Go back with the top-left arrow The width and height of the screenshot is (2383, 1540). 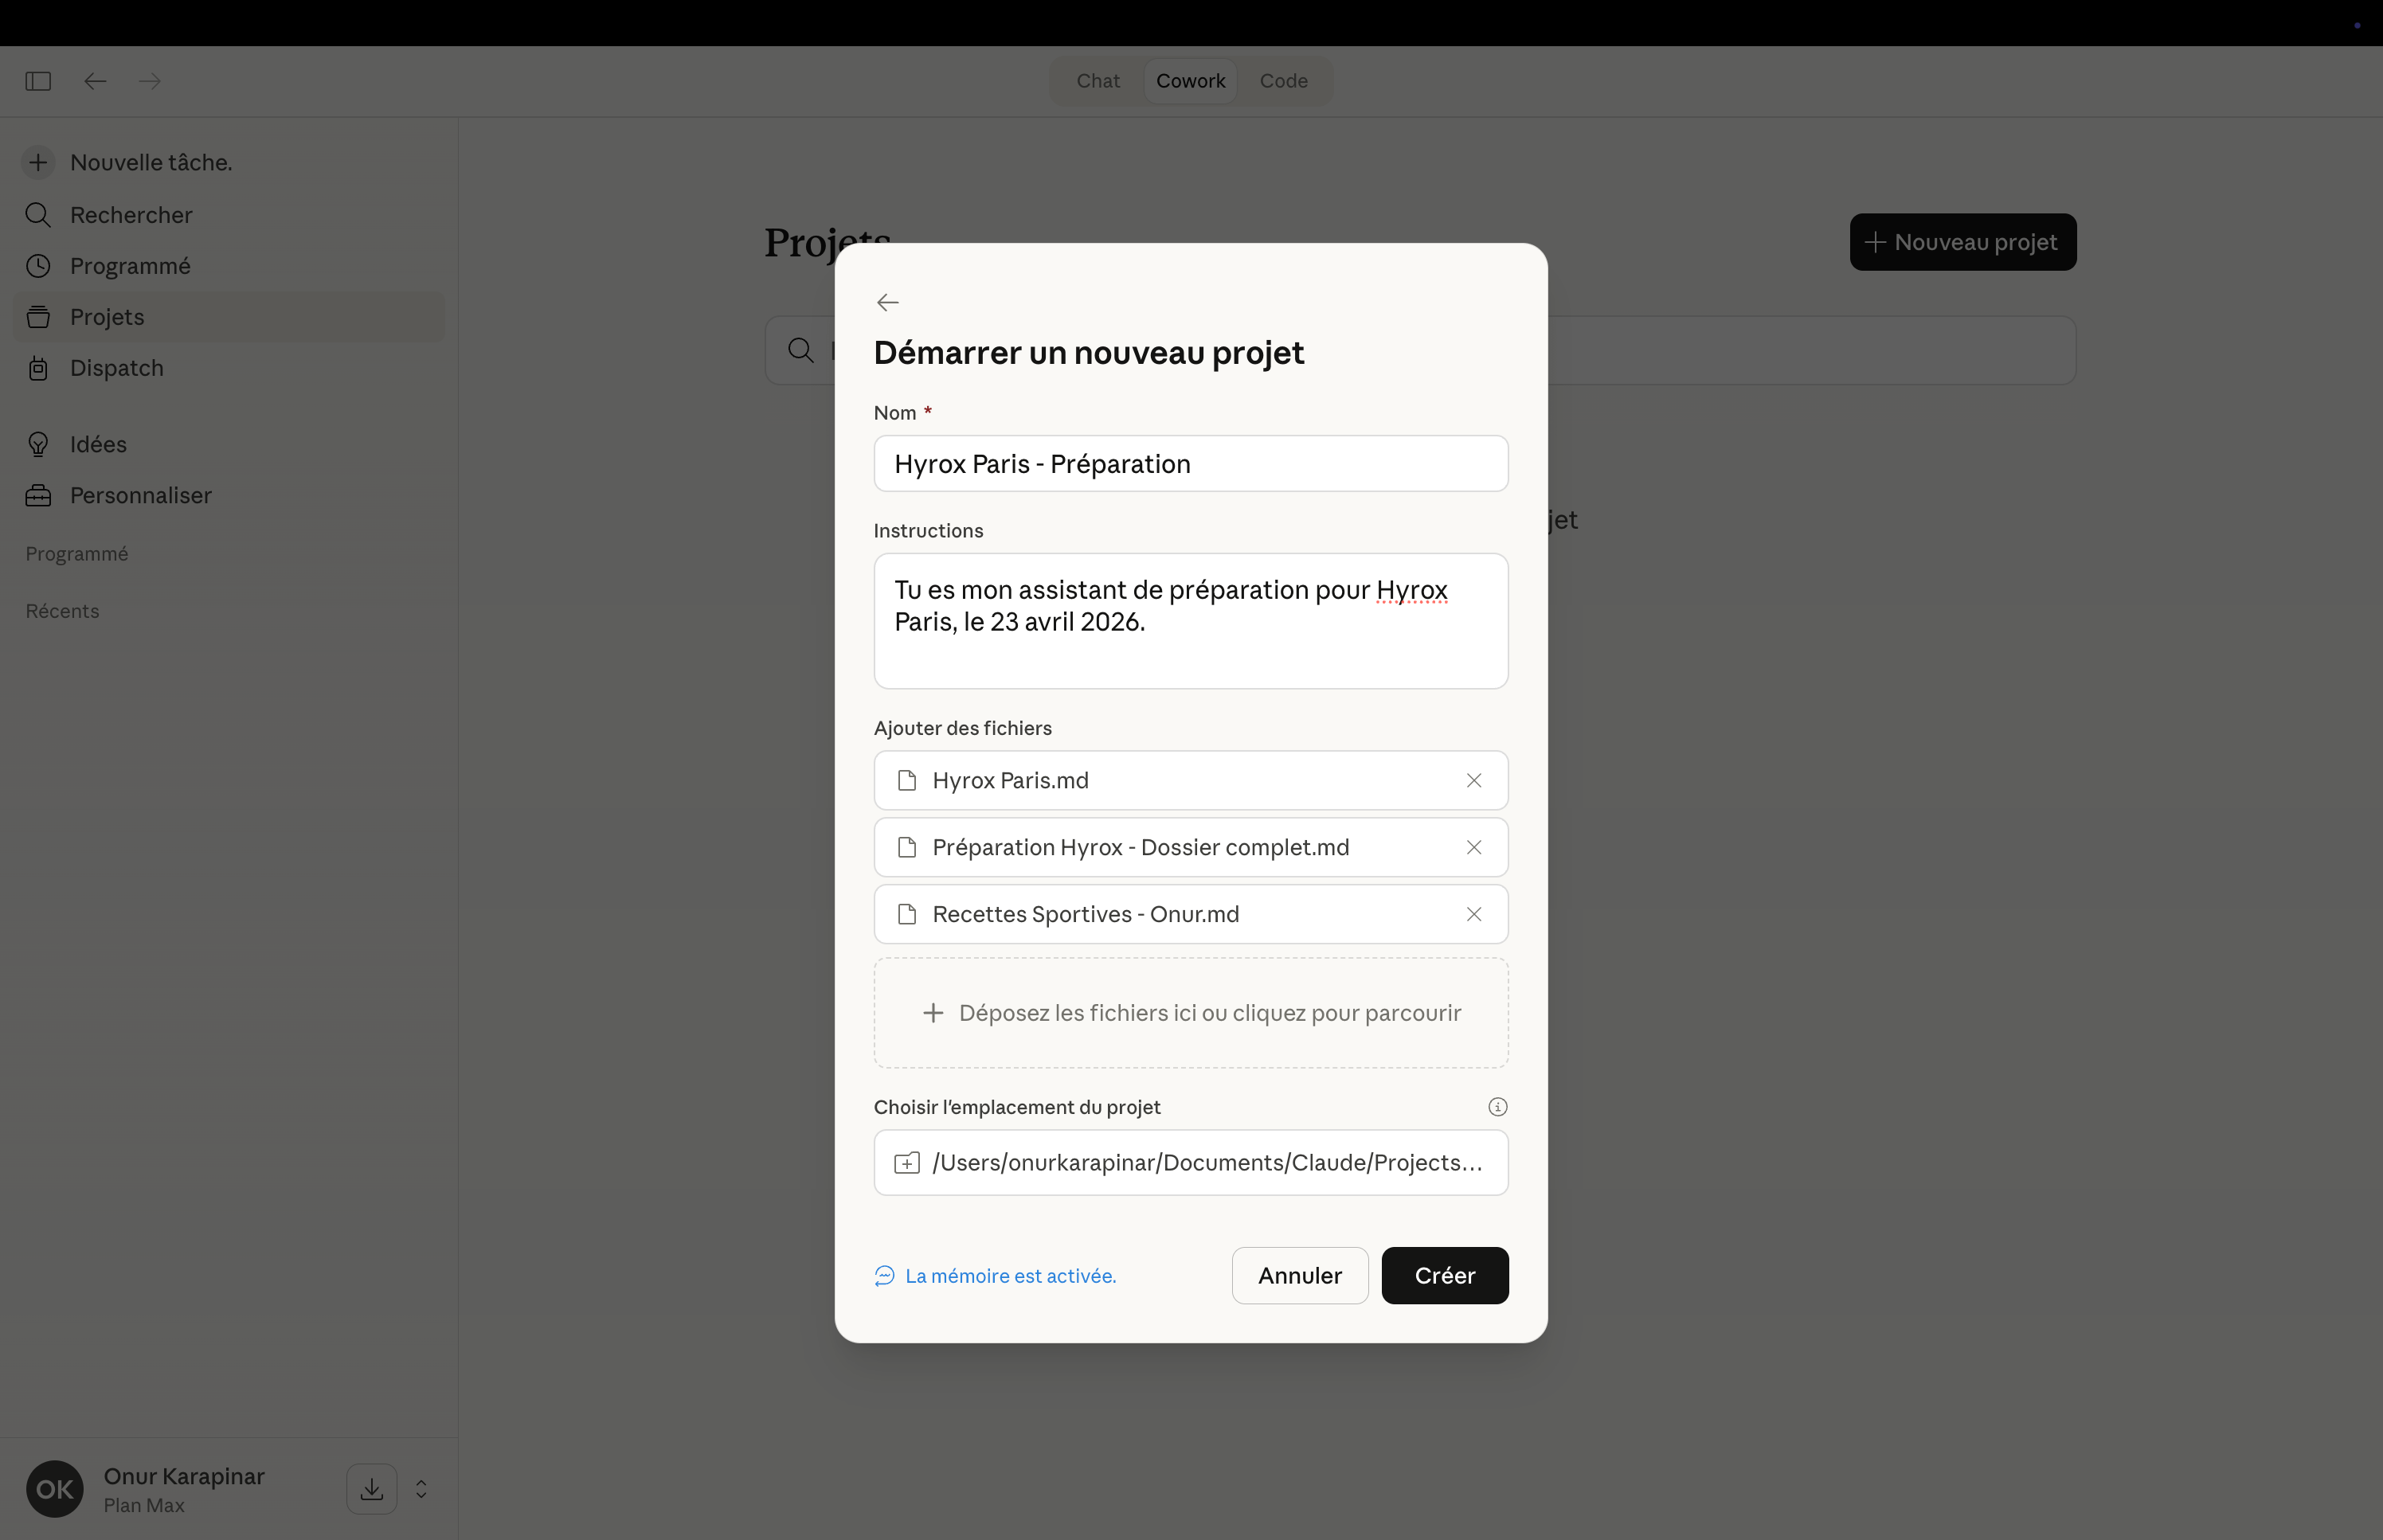tap(95, 81)
